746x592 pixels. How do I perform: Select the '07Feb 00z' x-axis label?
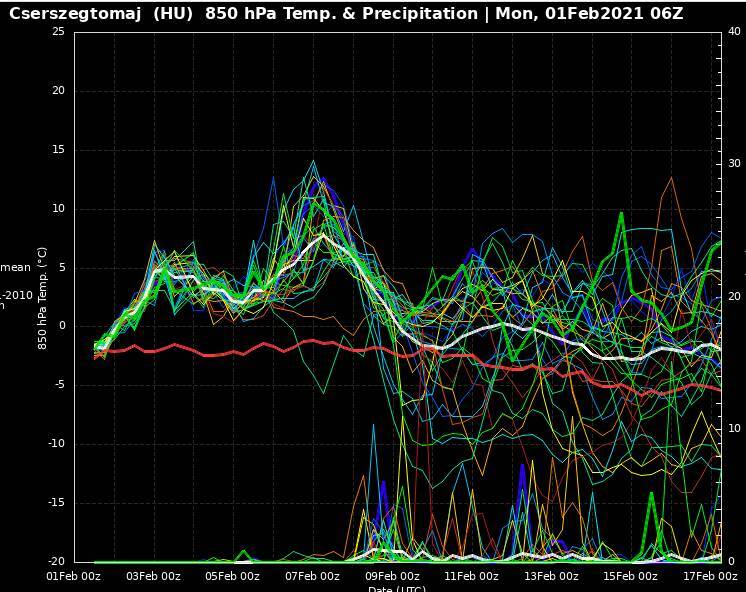[x=313, y=576]
